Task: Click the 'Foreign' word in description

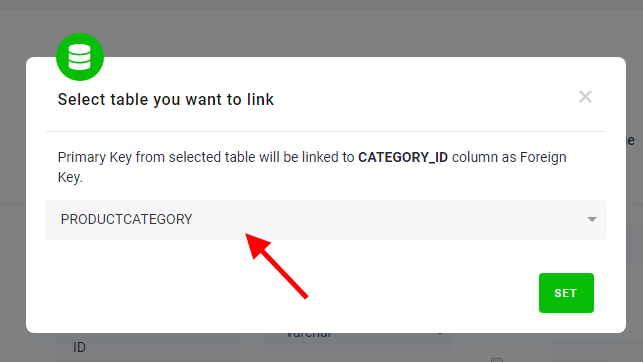Action: [x=543, y=157]
